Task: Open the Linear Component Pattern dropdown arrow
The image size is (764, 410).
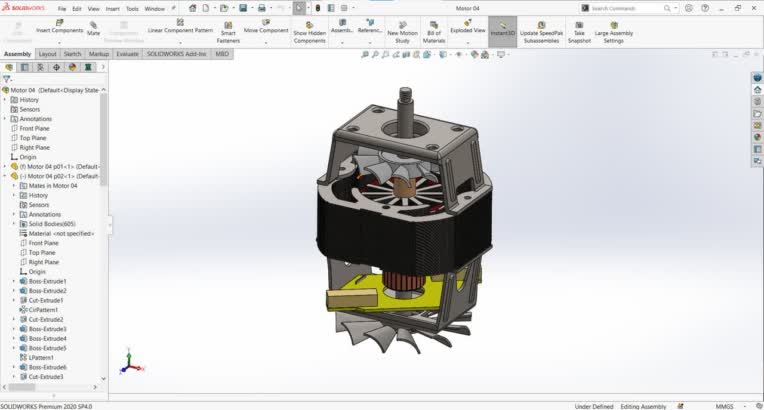Action: [180, 43]
